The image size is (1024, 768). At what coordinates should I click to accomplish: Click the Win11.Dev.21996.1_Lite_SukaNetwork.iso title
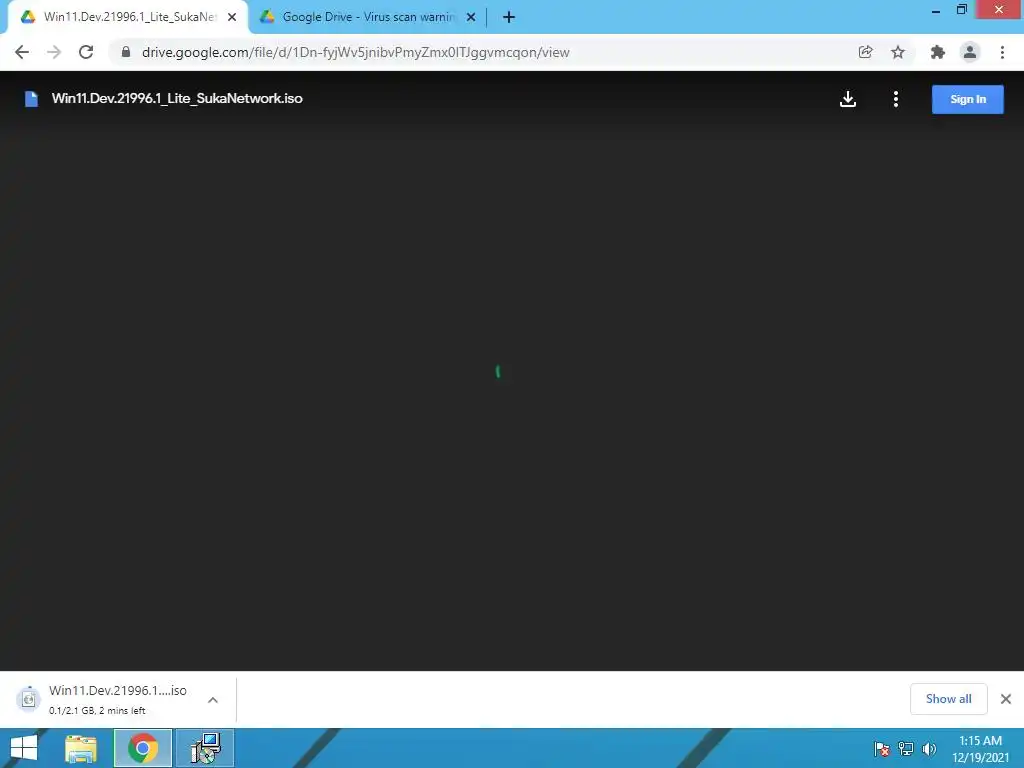click(x=177, y=99)
